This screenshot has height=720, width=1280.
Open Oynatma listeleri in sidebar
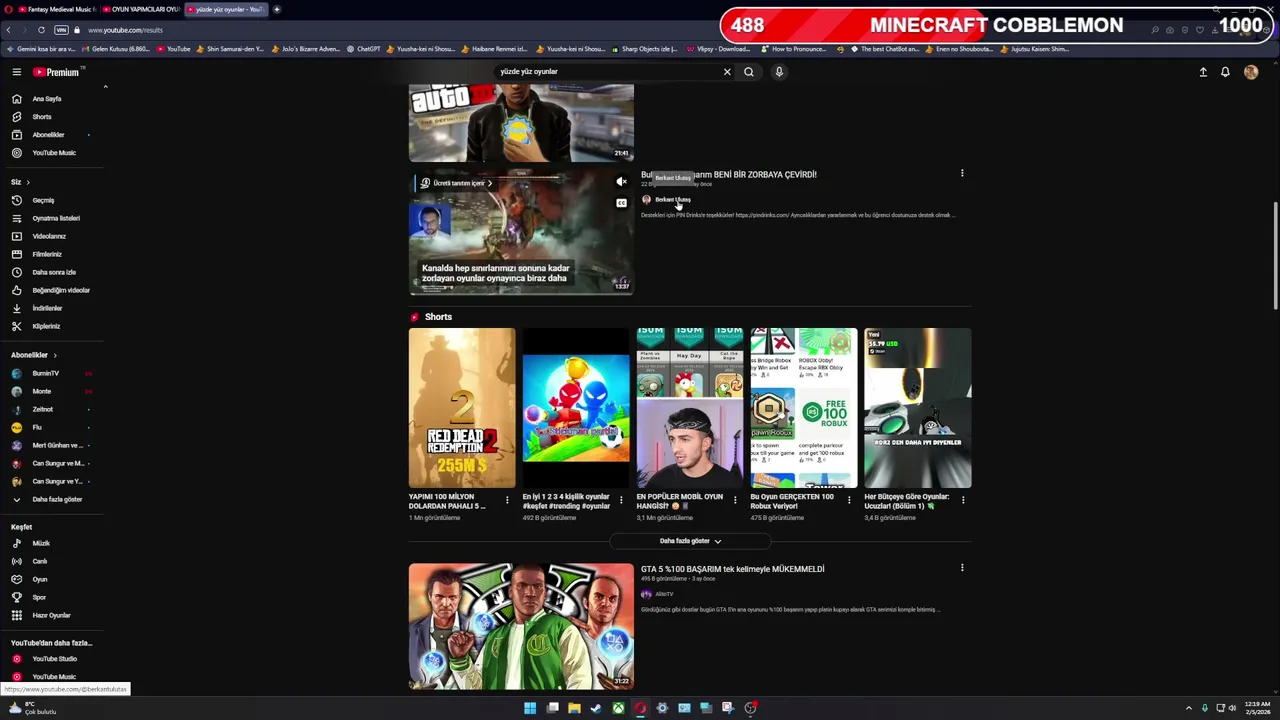(56, 218)
